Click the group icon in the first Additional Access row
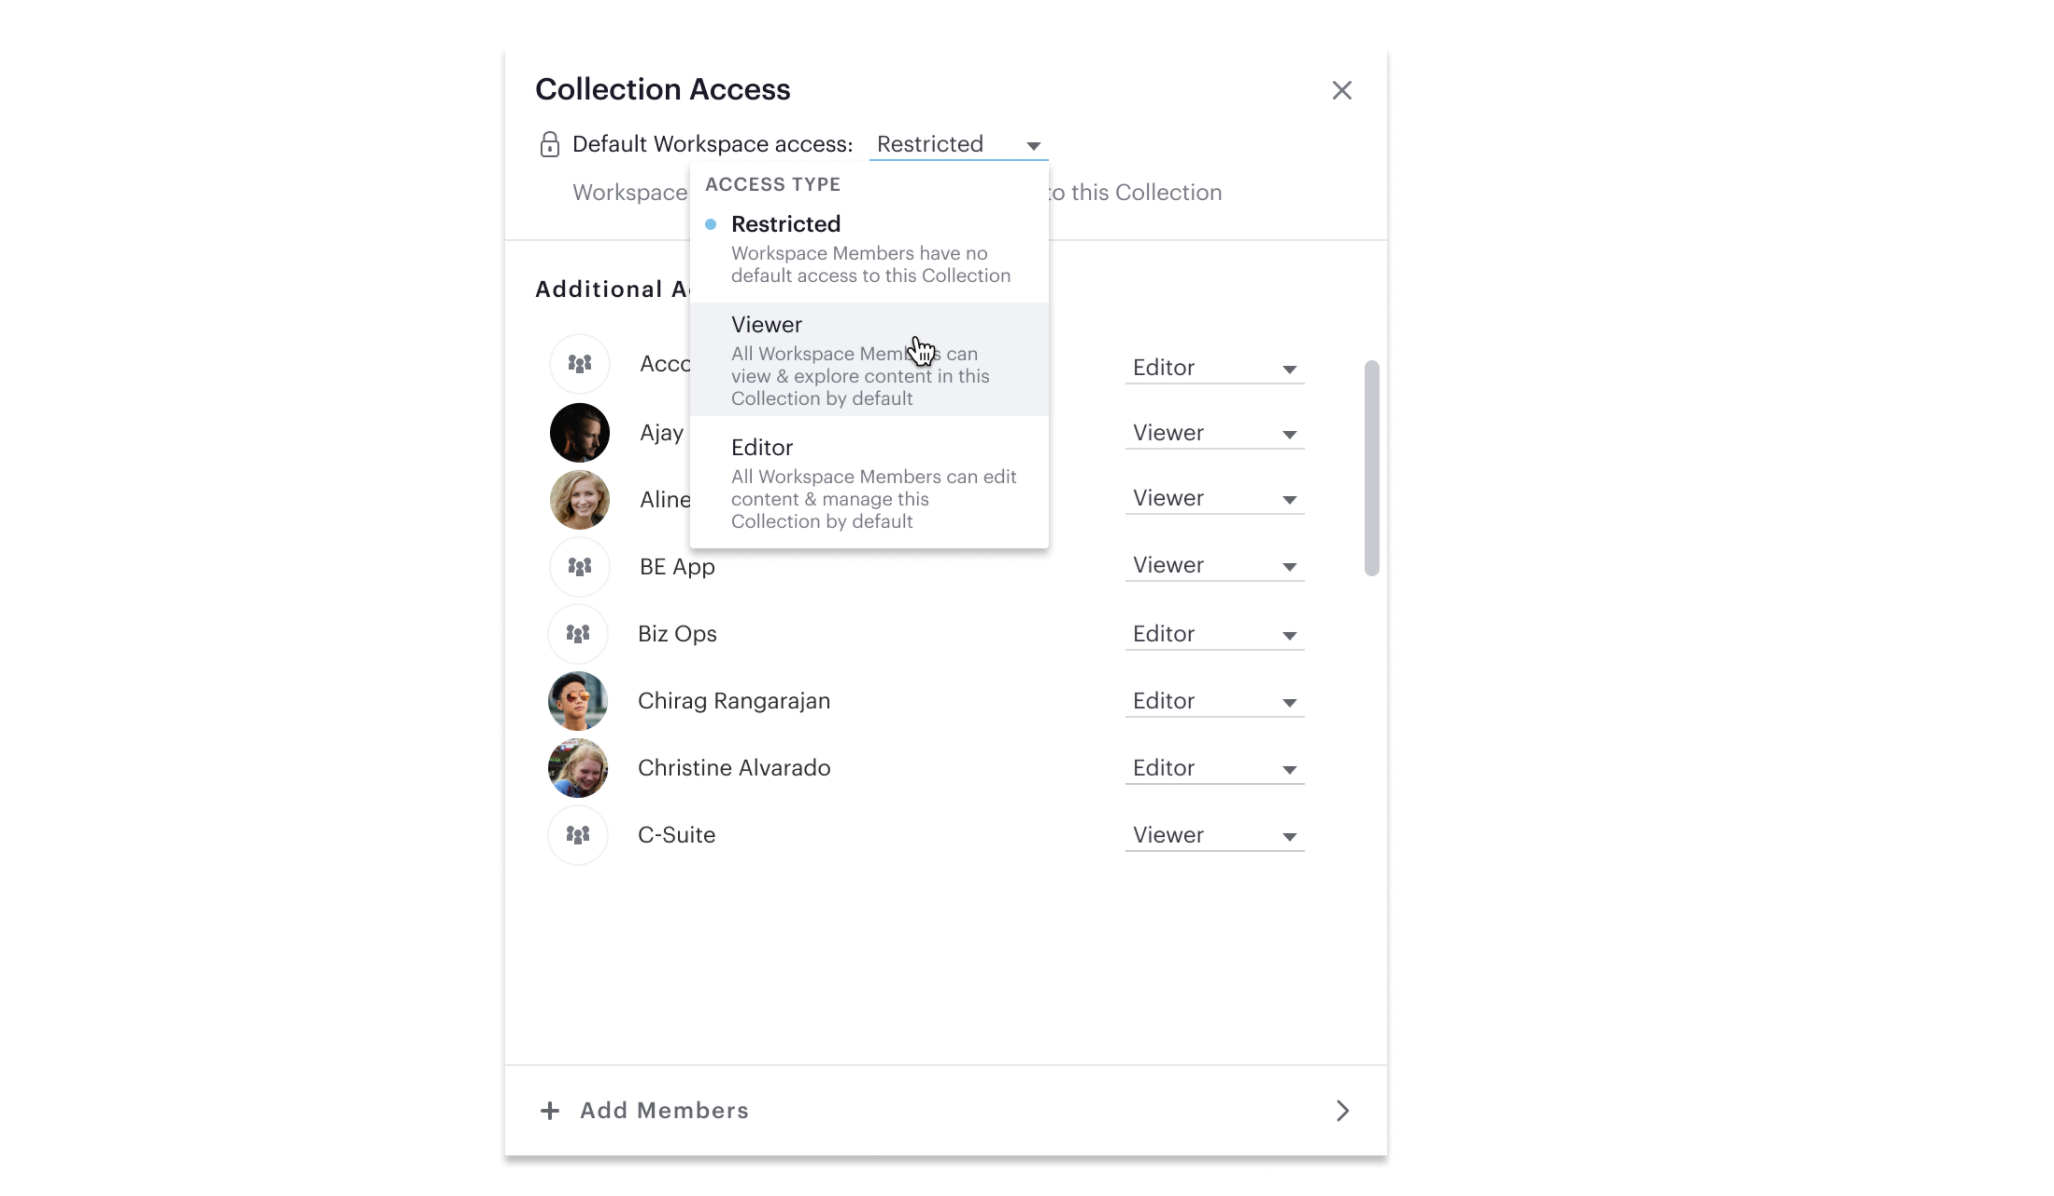This screenshot has height=1196, width=2054. [x=578, y=364]
